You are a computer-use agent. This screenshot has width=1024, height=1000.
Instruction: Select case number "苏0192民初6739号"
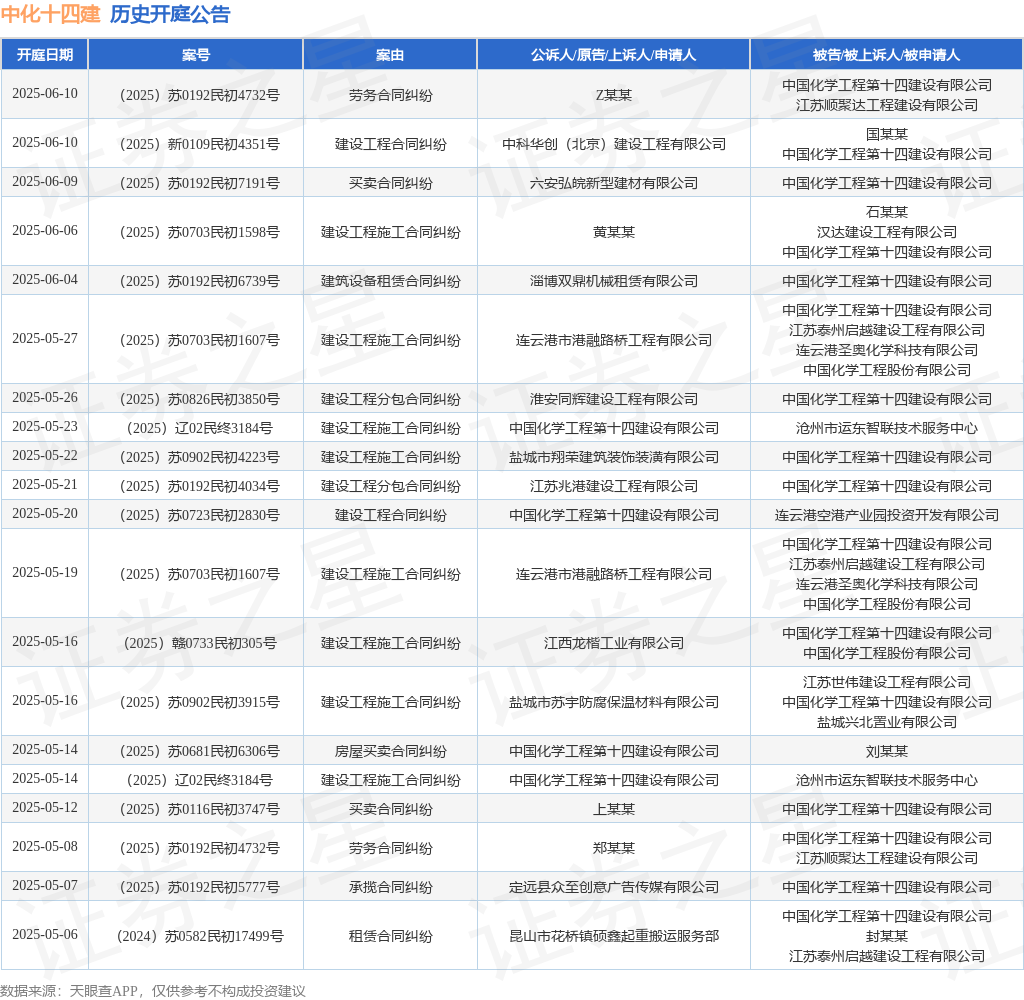tap(223, 282)
